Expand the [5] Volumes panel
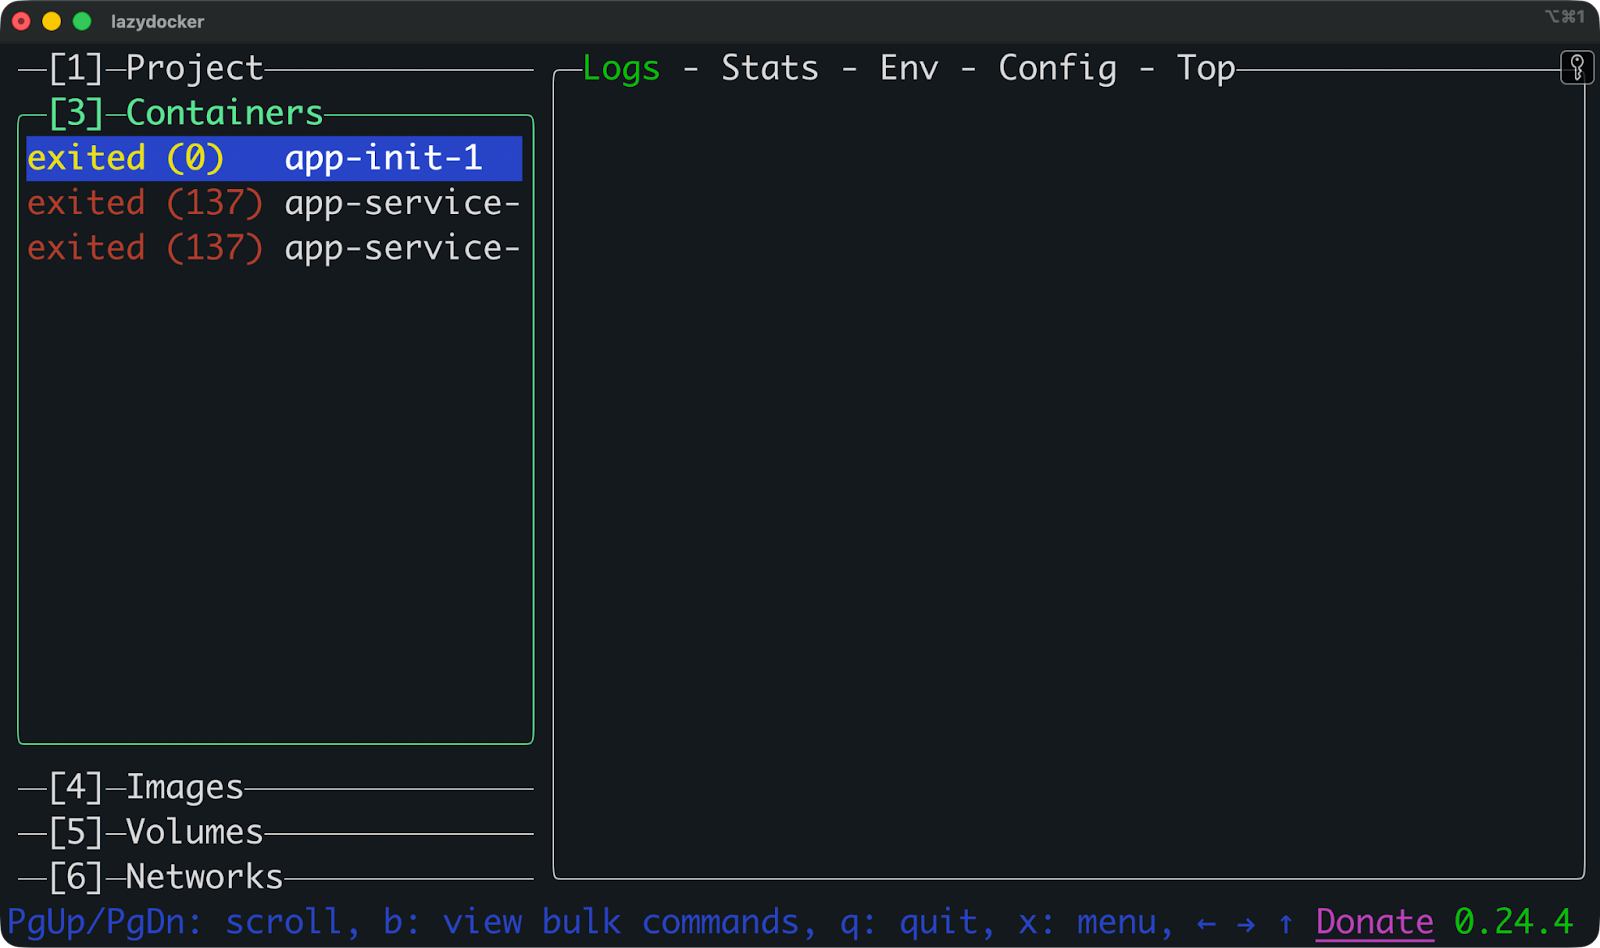This screenshot has height=948, width=1600. point(155,831)
